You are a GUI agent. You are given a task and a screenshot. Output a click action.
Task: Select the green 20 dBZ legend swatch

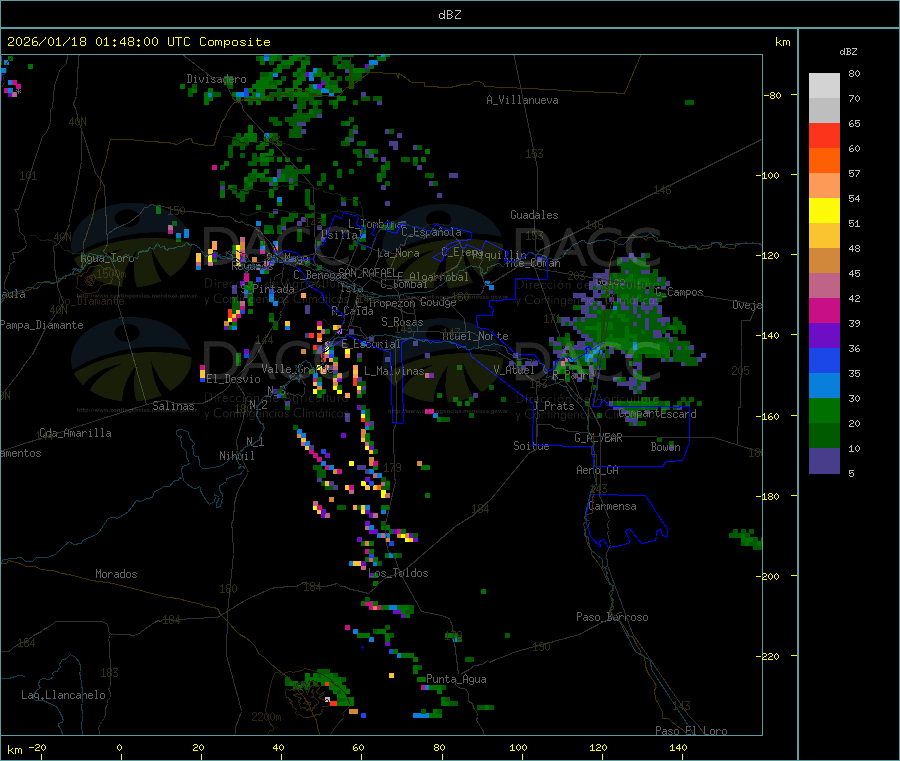[x=824, y=410]
